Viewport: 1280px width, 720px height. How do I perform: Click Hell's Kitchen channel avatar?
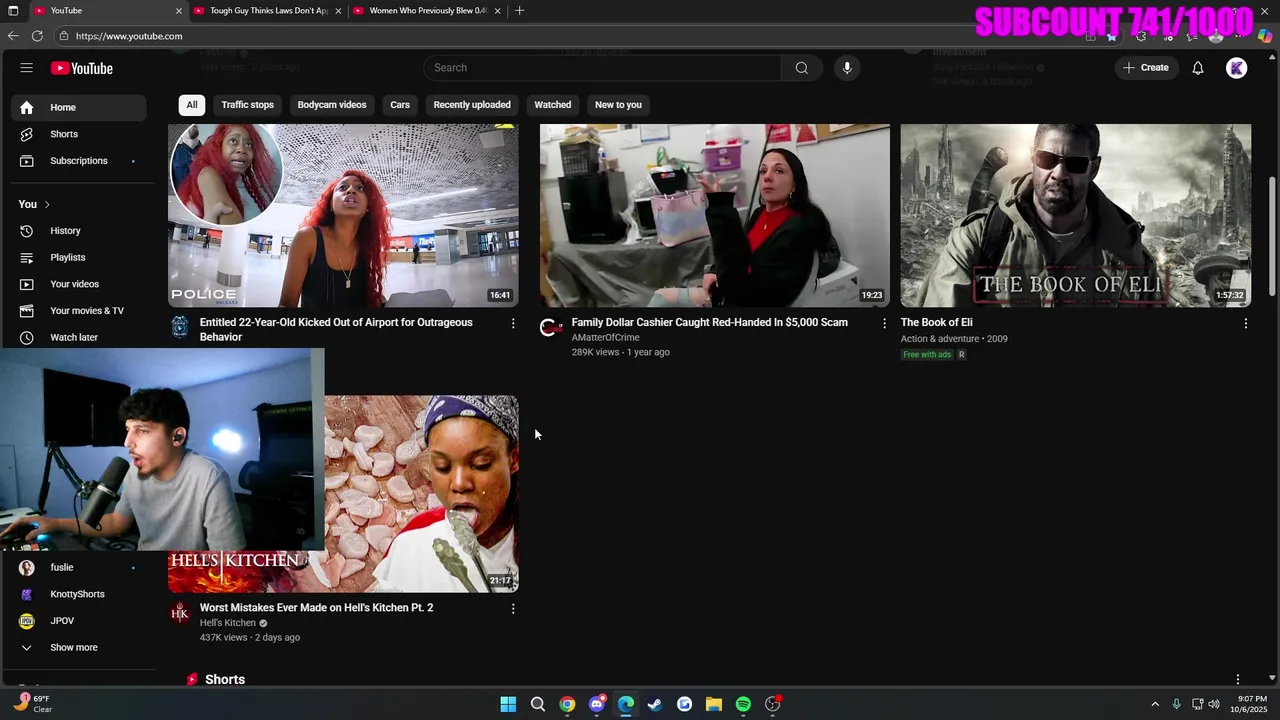(x=179, y=613)
